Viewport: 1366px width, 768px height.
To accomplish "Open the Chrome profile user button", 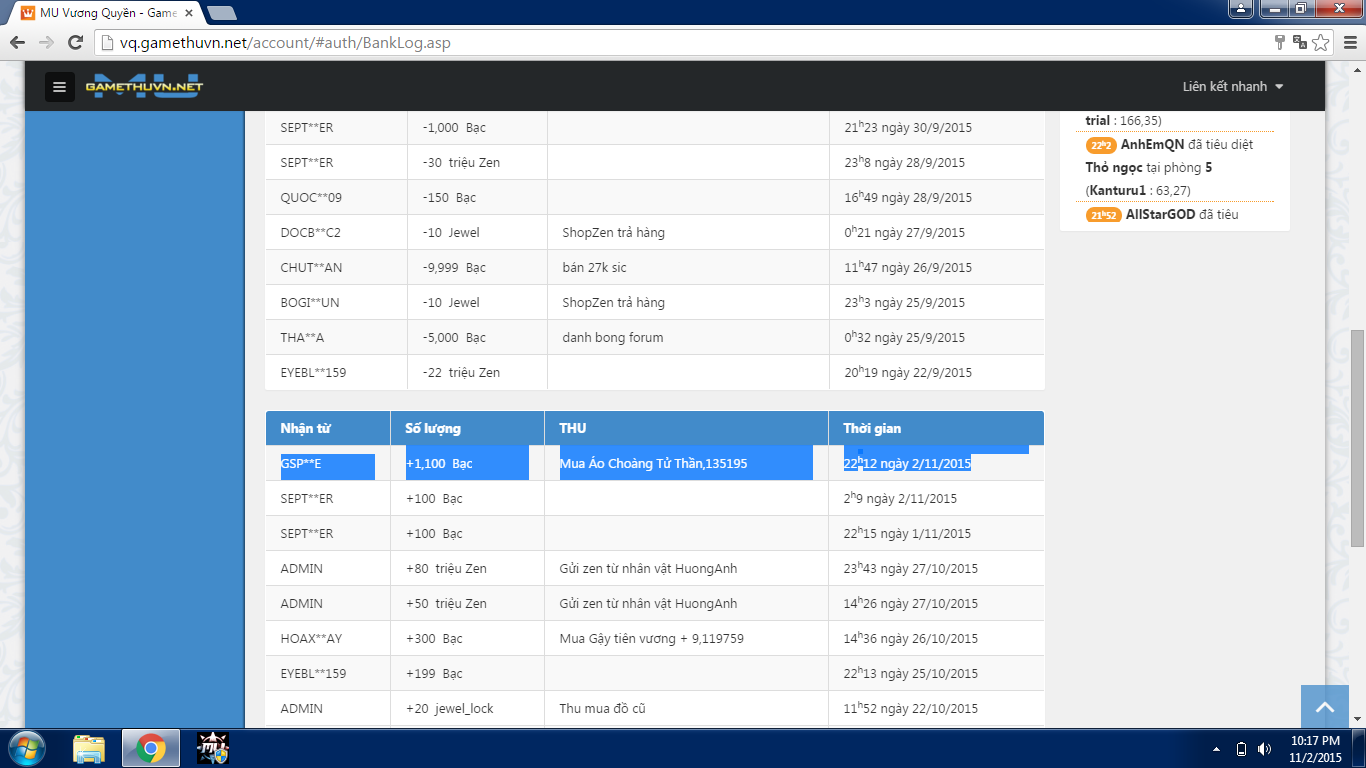I will pyautogui.click(x=1240, y=9).
